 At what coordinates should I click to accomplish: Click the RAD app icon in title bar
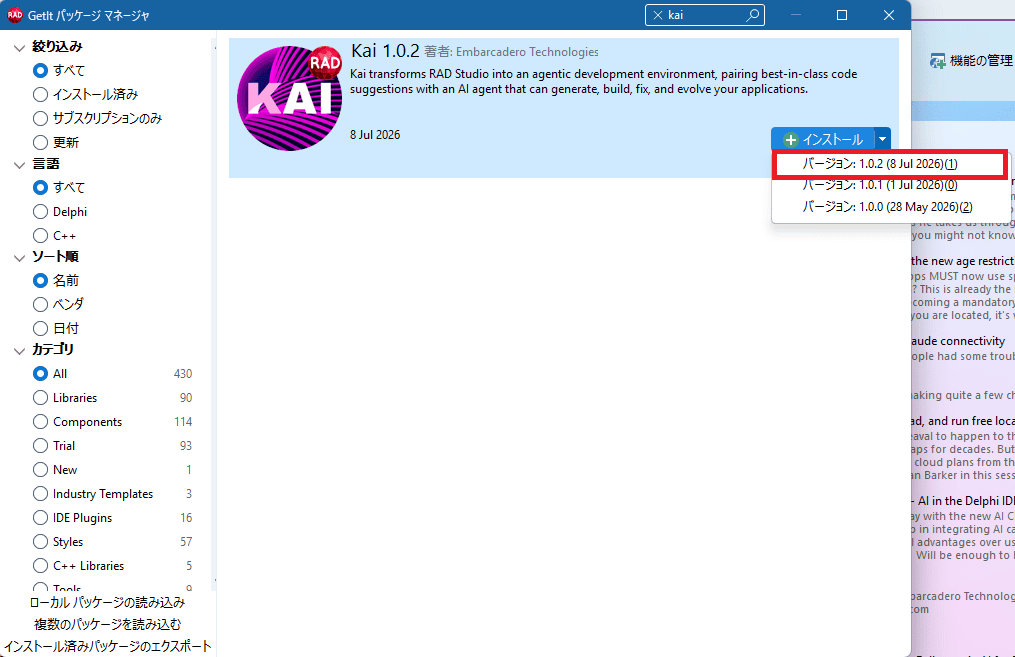coord(14,15)
